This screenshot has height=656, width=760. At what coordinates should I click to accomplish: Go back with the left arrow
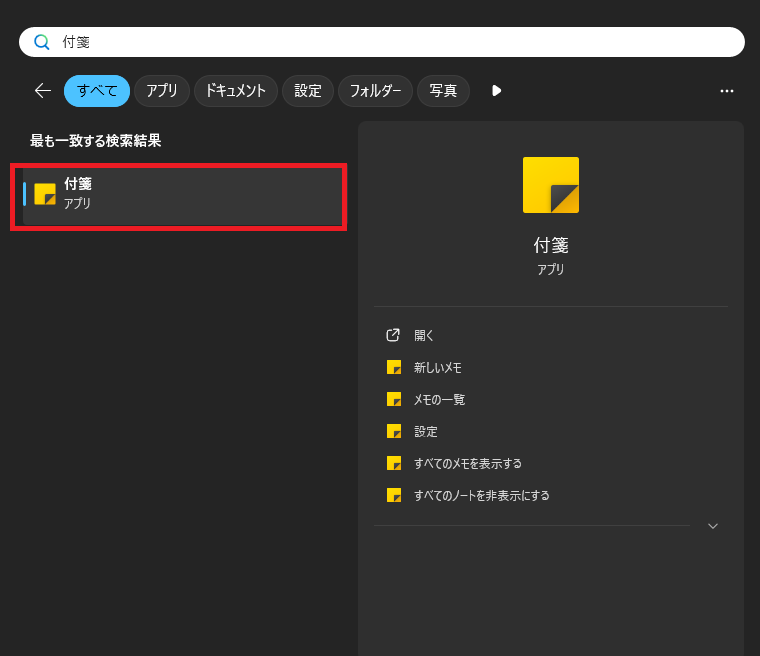coord(43,91)
